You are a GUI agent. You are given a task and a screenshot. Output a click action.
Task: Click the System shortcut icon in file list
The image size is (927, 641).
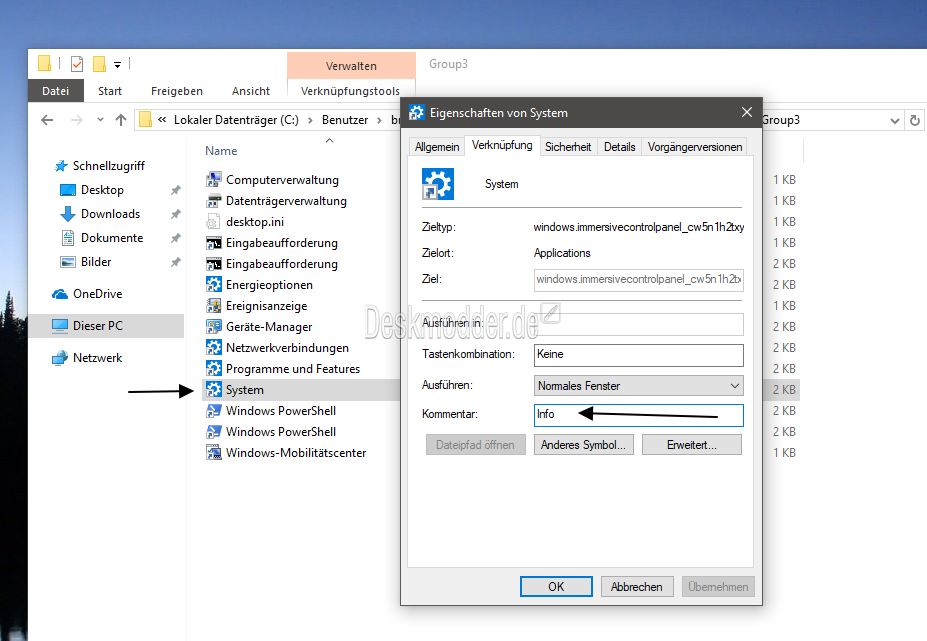pyautogui.click(x=213, y=390)
